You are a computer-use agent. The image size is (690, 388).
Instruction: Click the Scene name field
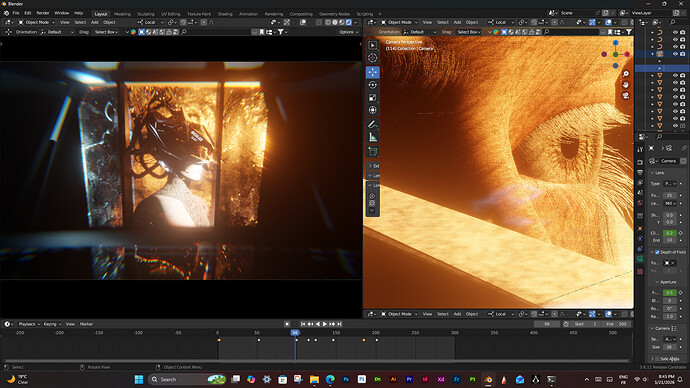point(576,13)
